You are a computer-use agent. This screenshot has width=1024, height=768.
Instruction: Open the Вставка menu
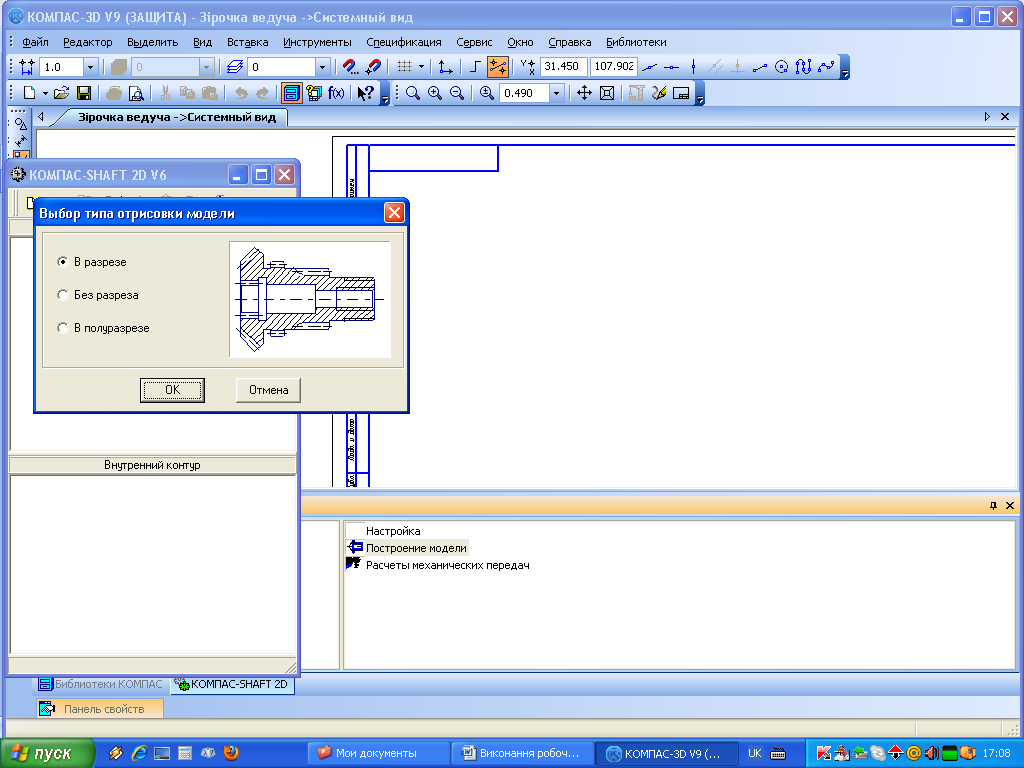tap(248, 42)
